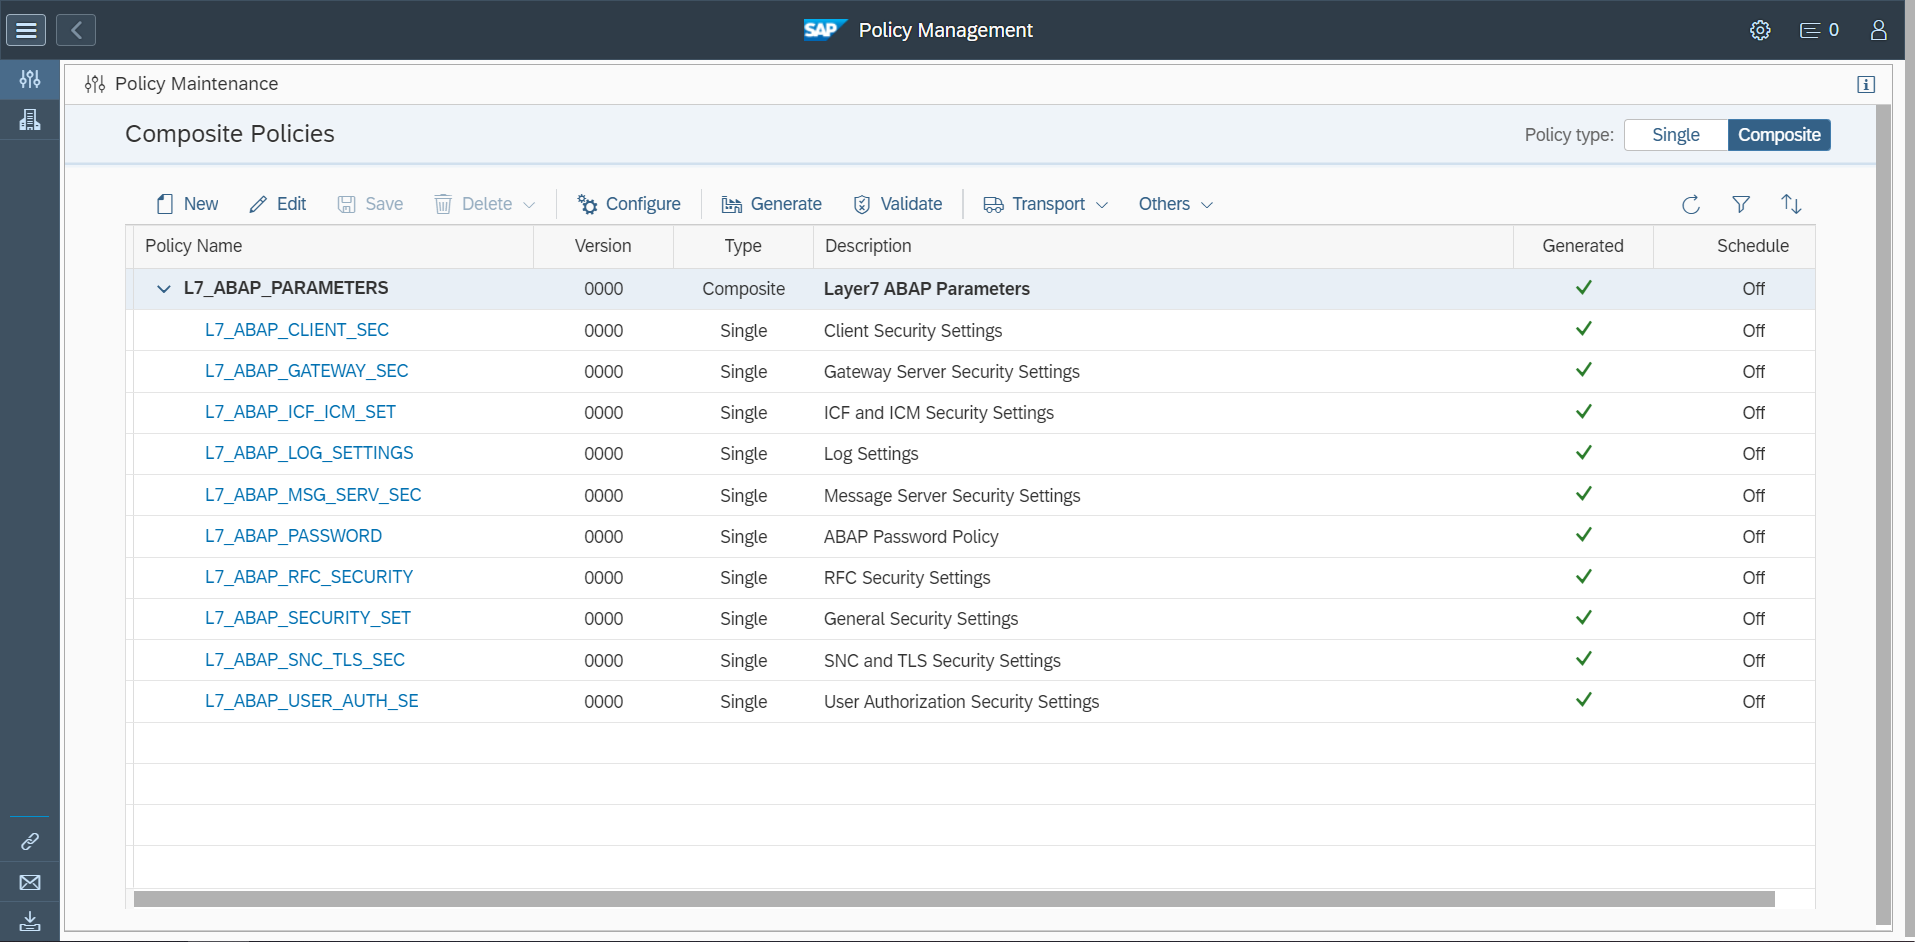
Task: Click the Generated checkmark for L7_ABAP_LOG_SETTINGS
Action: (1584, 452)
